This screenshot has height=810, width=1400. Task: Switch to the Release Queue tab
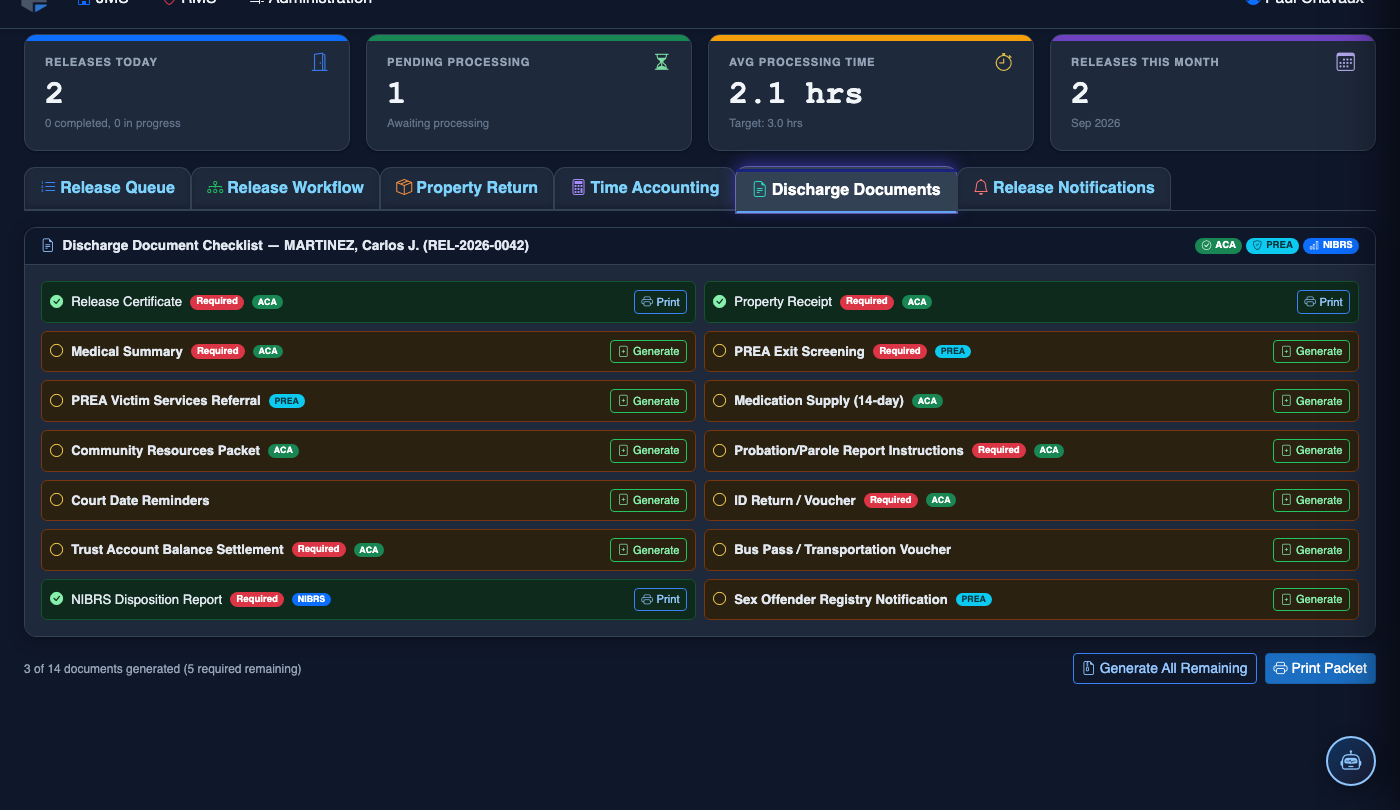point(108,188)
